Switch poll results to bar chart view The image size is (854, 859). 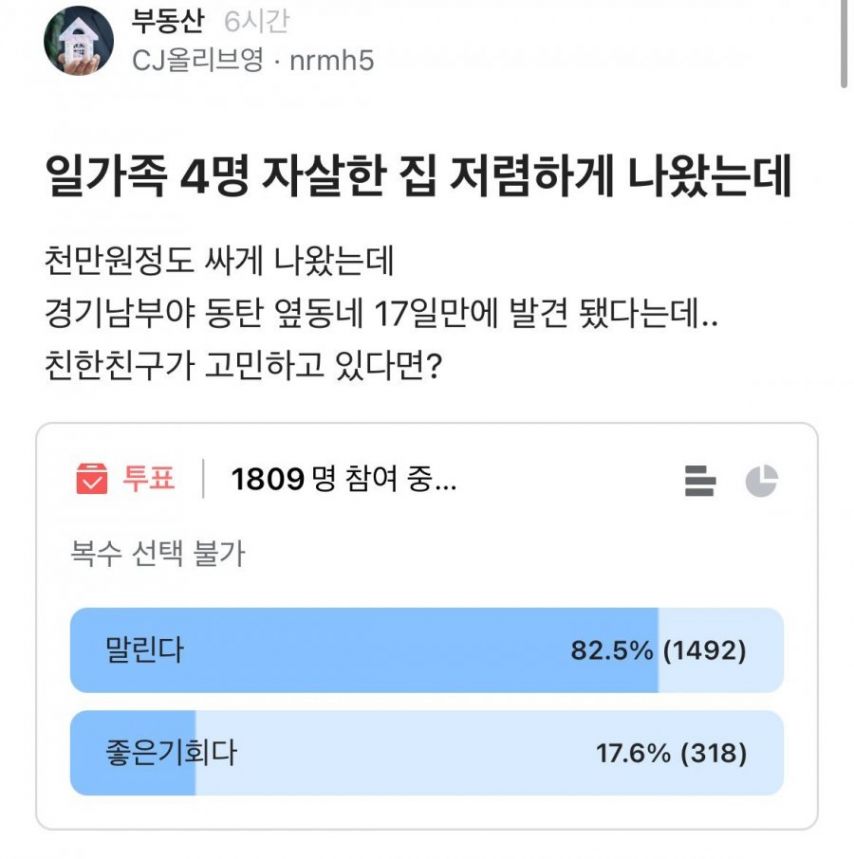[x=700, y=481]
